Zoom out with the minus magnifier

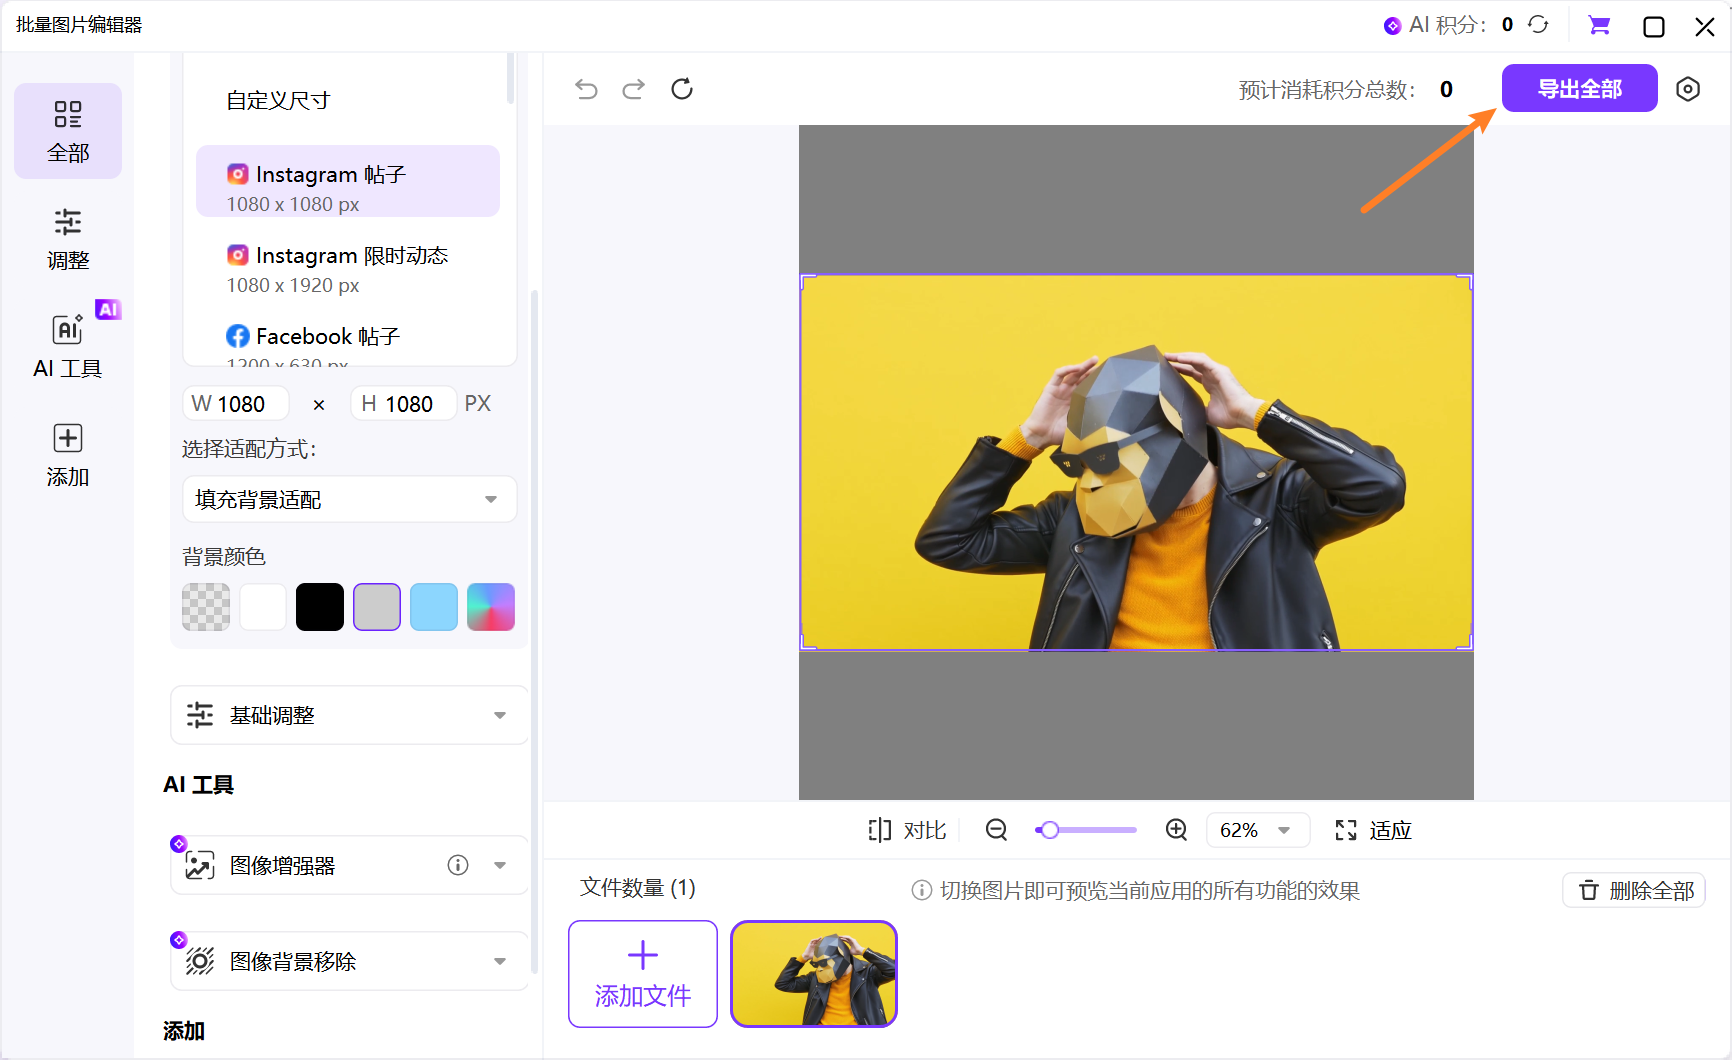click(x=996, y=830)
